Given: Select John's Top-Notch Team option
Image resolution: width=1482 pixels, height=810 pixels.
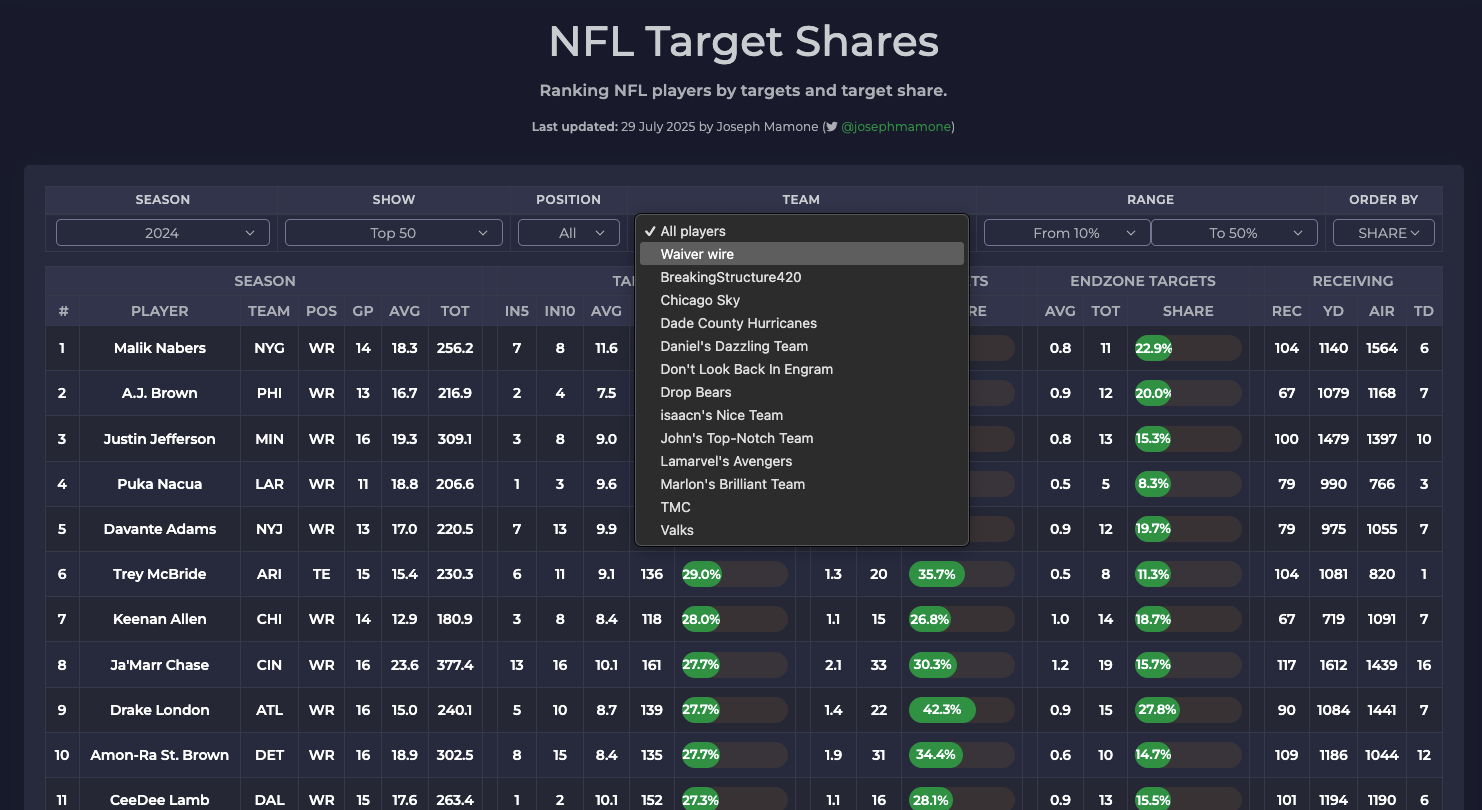Looking at the screenshot, I should [x=802, y=438].
